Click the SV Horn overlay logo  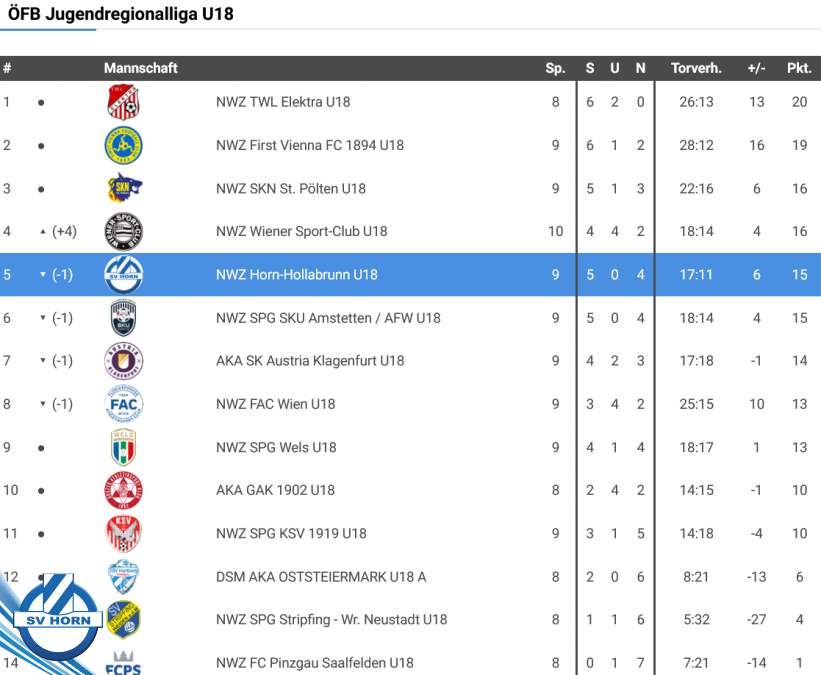point(58,620)
